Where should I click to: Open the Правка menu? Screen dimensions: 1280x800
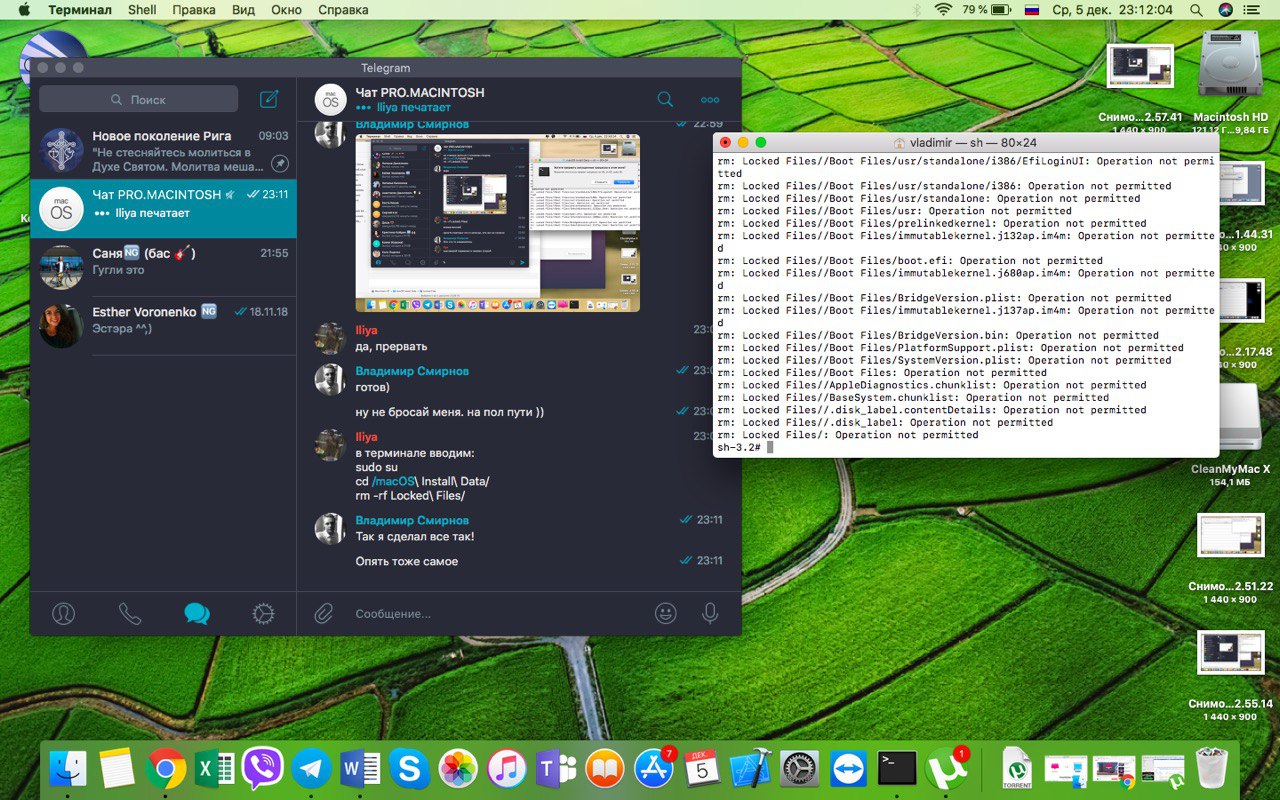click(x=194, y=10)
